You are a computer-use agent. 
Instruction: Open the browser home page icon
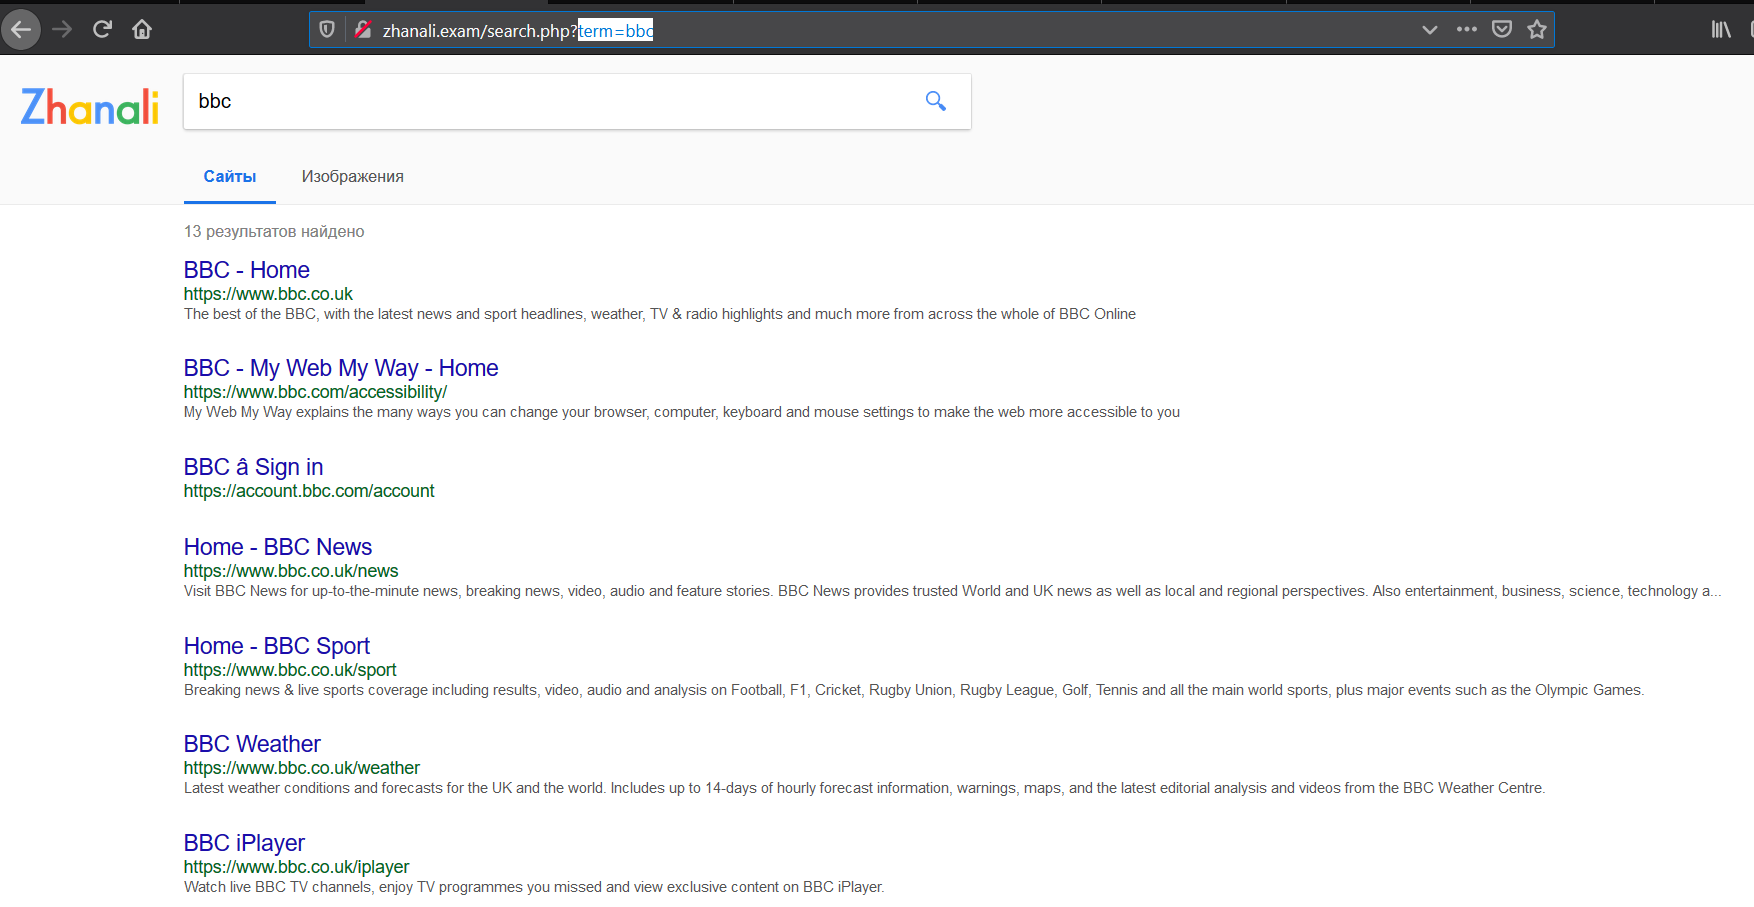[x=142, y=29]
